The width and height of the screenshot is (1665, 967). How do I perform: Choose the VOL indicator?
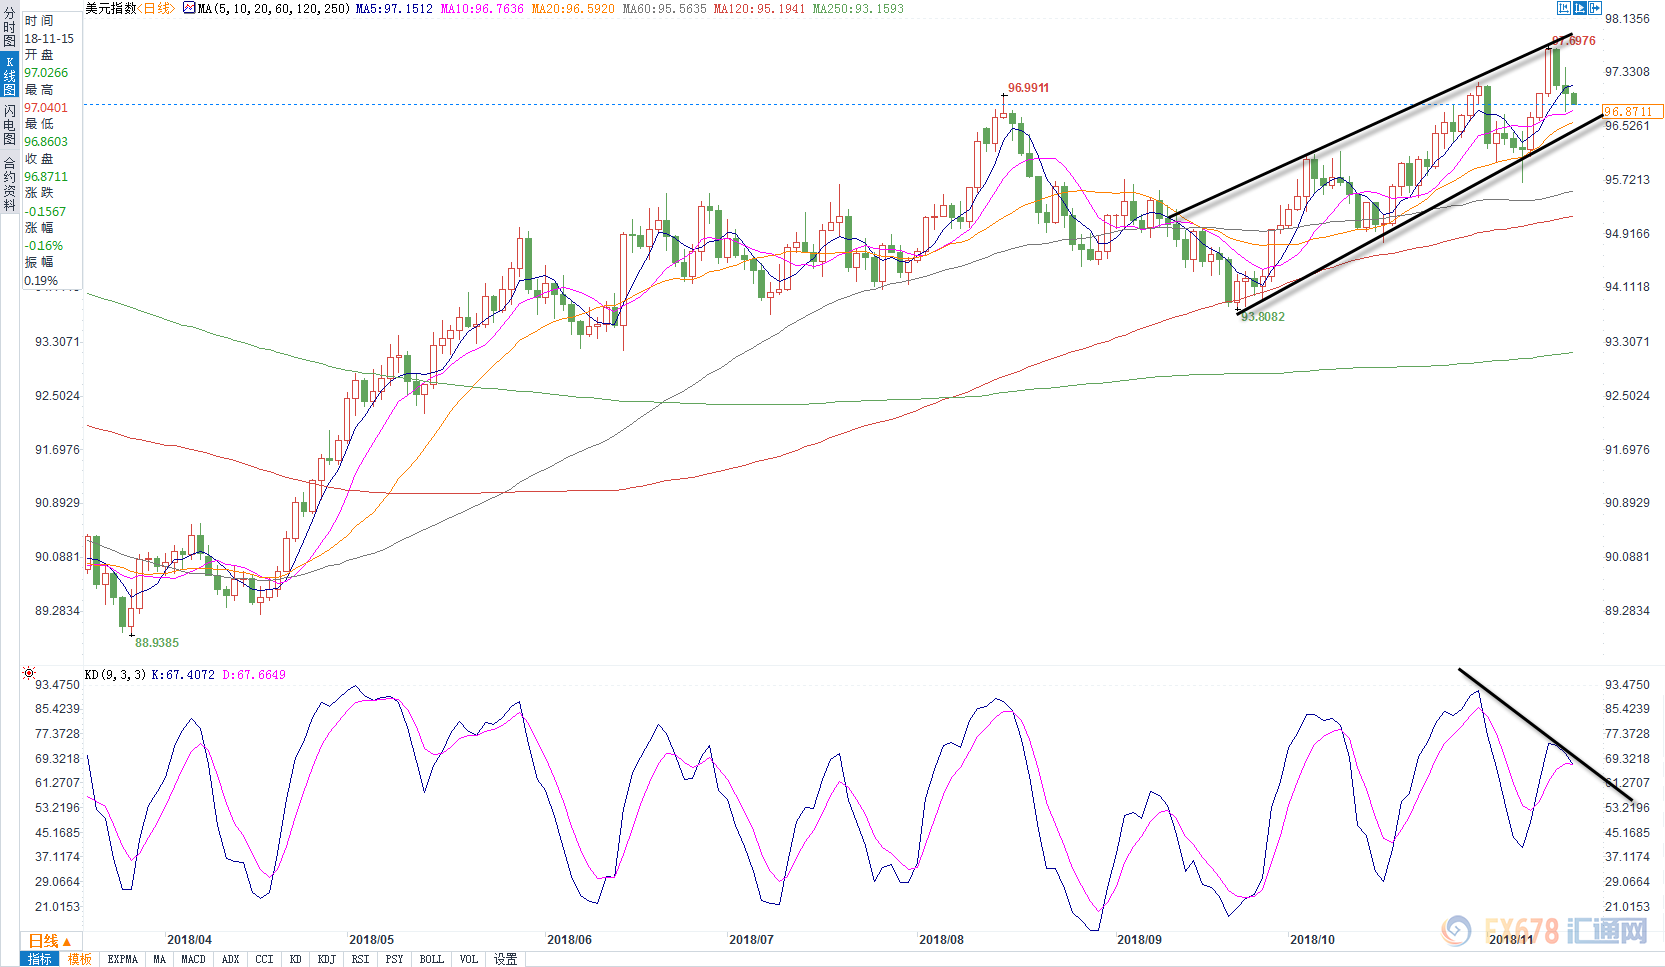tap(469, 959)
